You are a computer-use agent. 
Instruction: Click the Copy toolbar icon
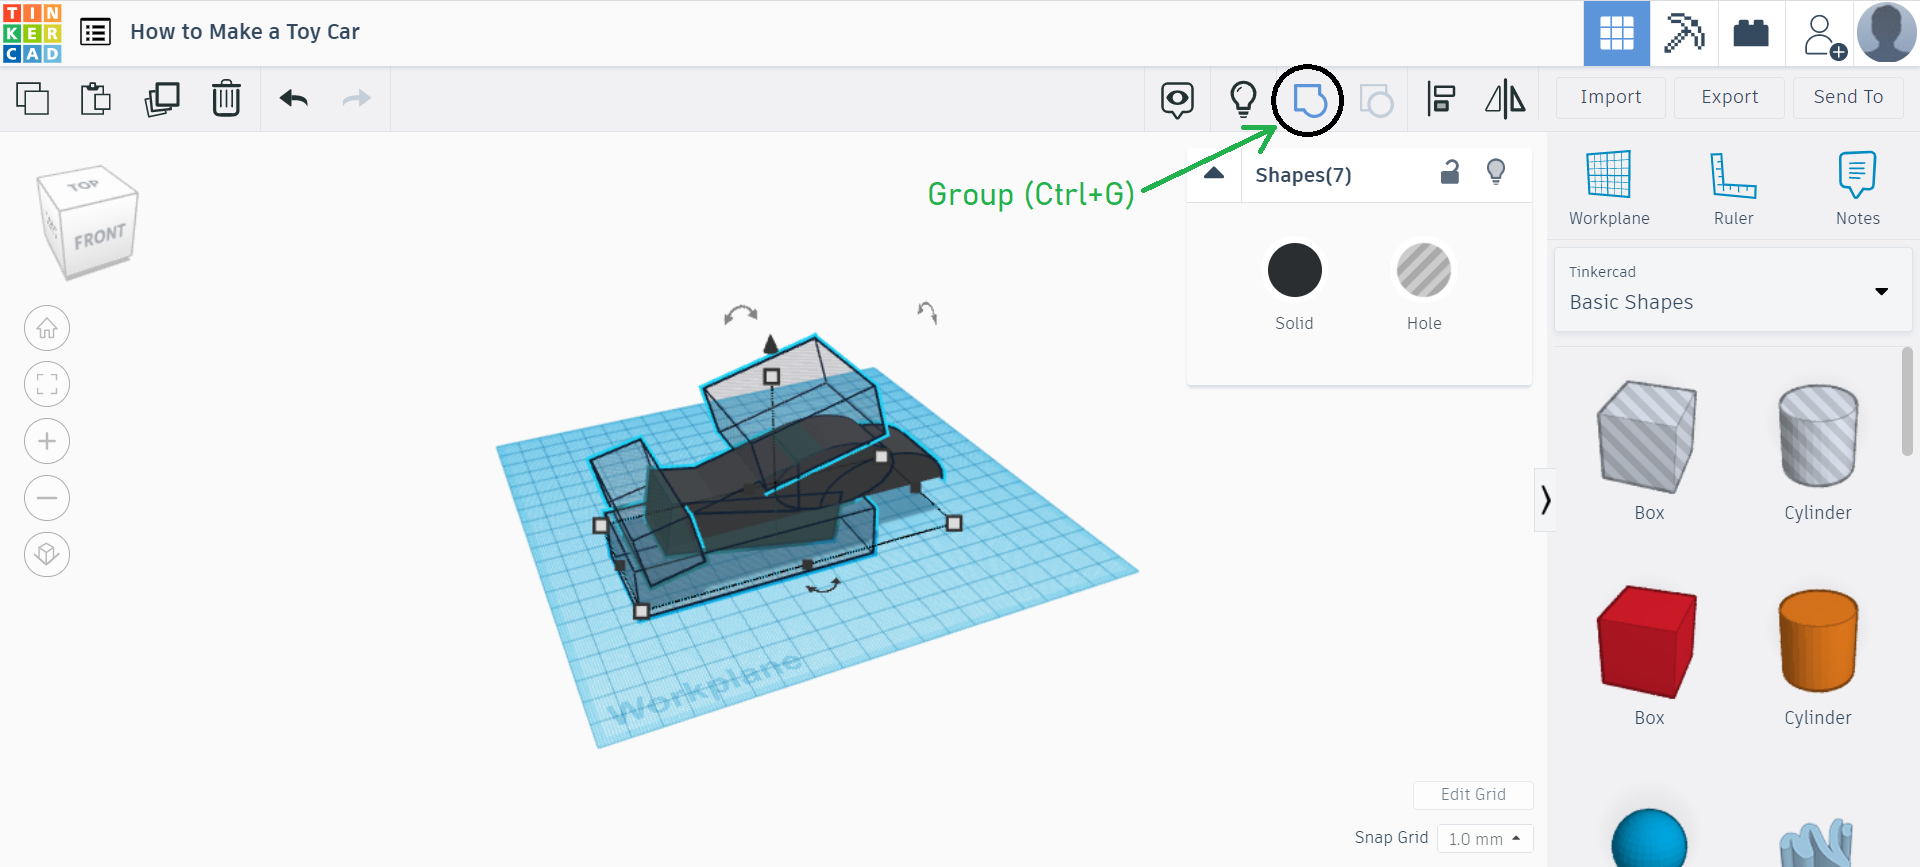point(33,98)
